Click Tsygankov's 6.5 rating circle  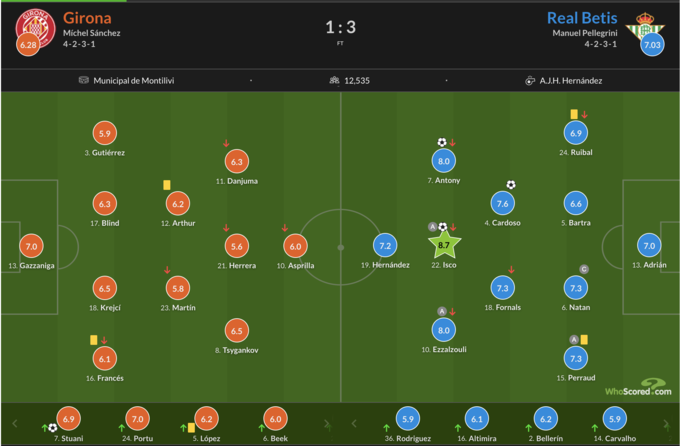tap(236, 330)
